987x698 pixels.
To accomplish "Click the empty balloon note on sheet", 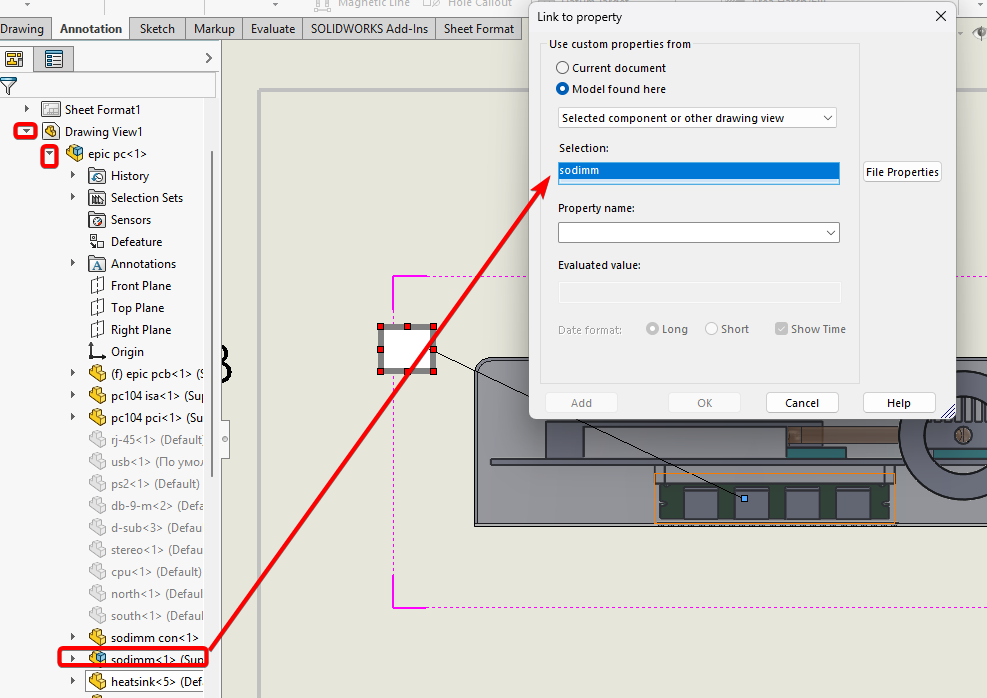I will click(x=407, y=349).
